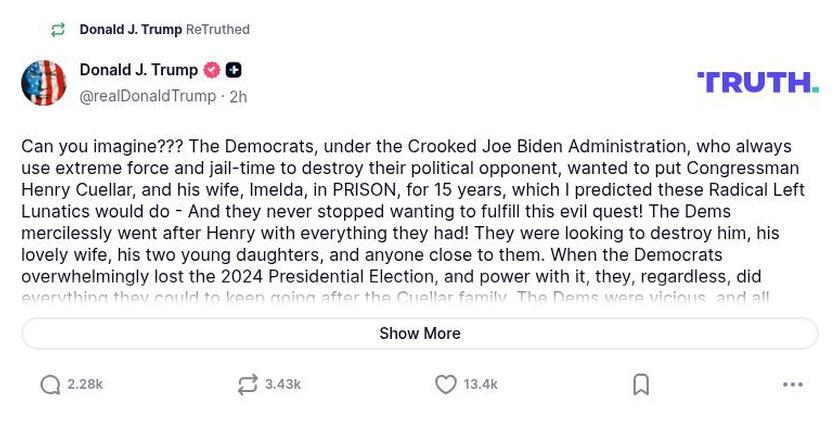Bookmark this post
The height and width of the screenshot is (424, 840).
point(641,385)
